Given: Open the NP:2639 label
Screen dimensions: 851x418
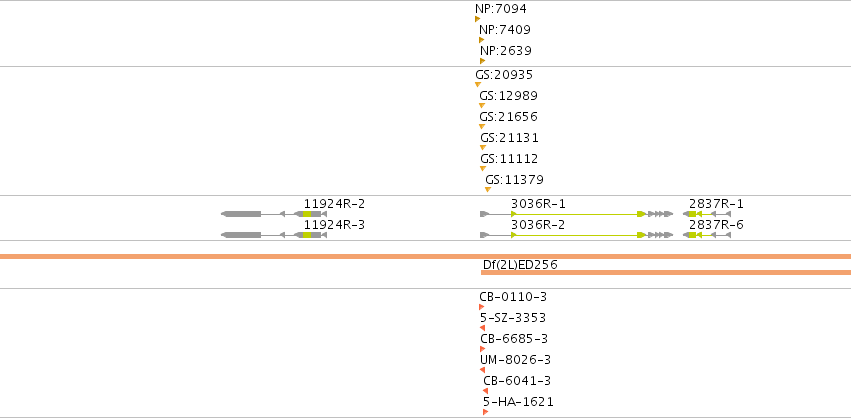Looking at the screenshot, I should click(506, 51).
